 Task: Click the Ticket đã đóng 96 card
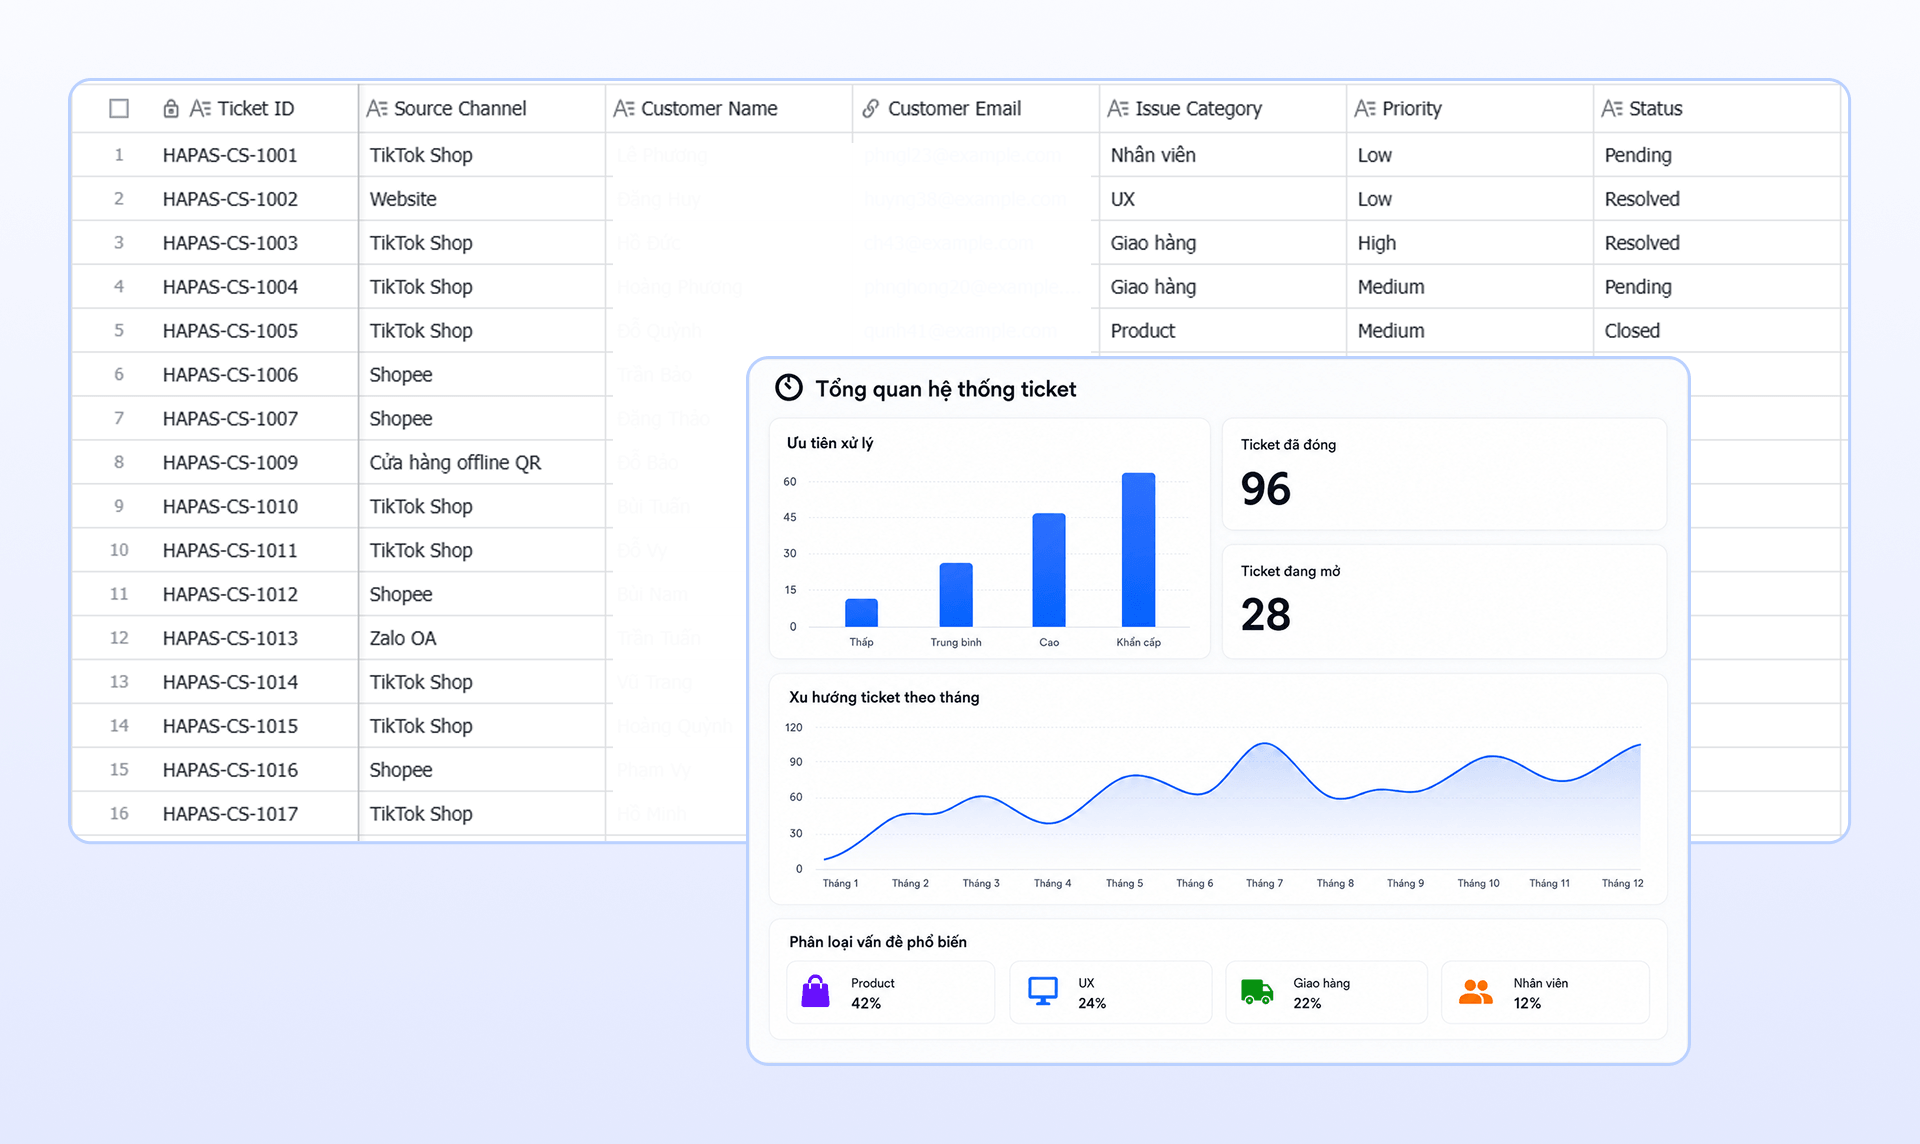(x=1444, y=474)
